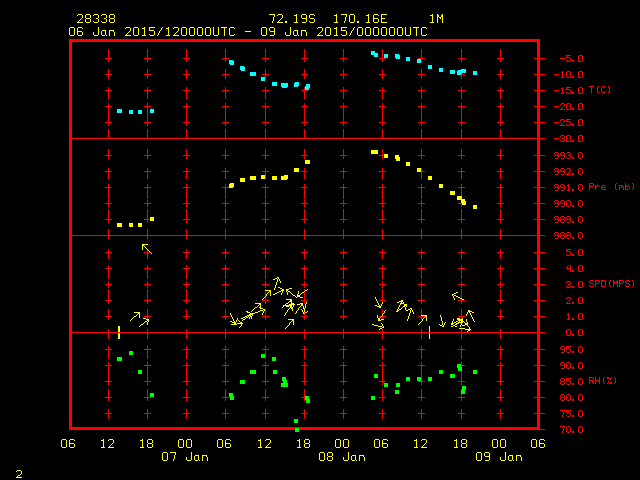Click the 991.0 pressure tick value

point(569,188)
